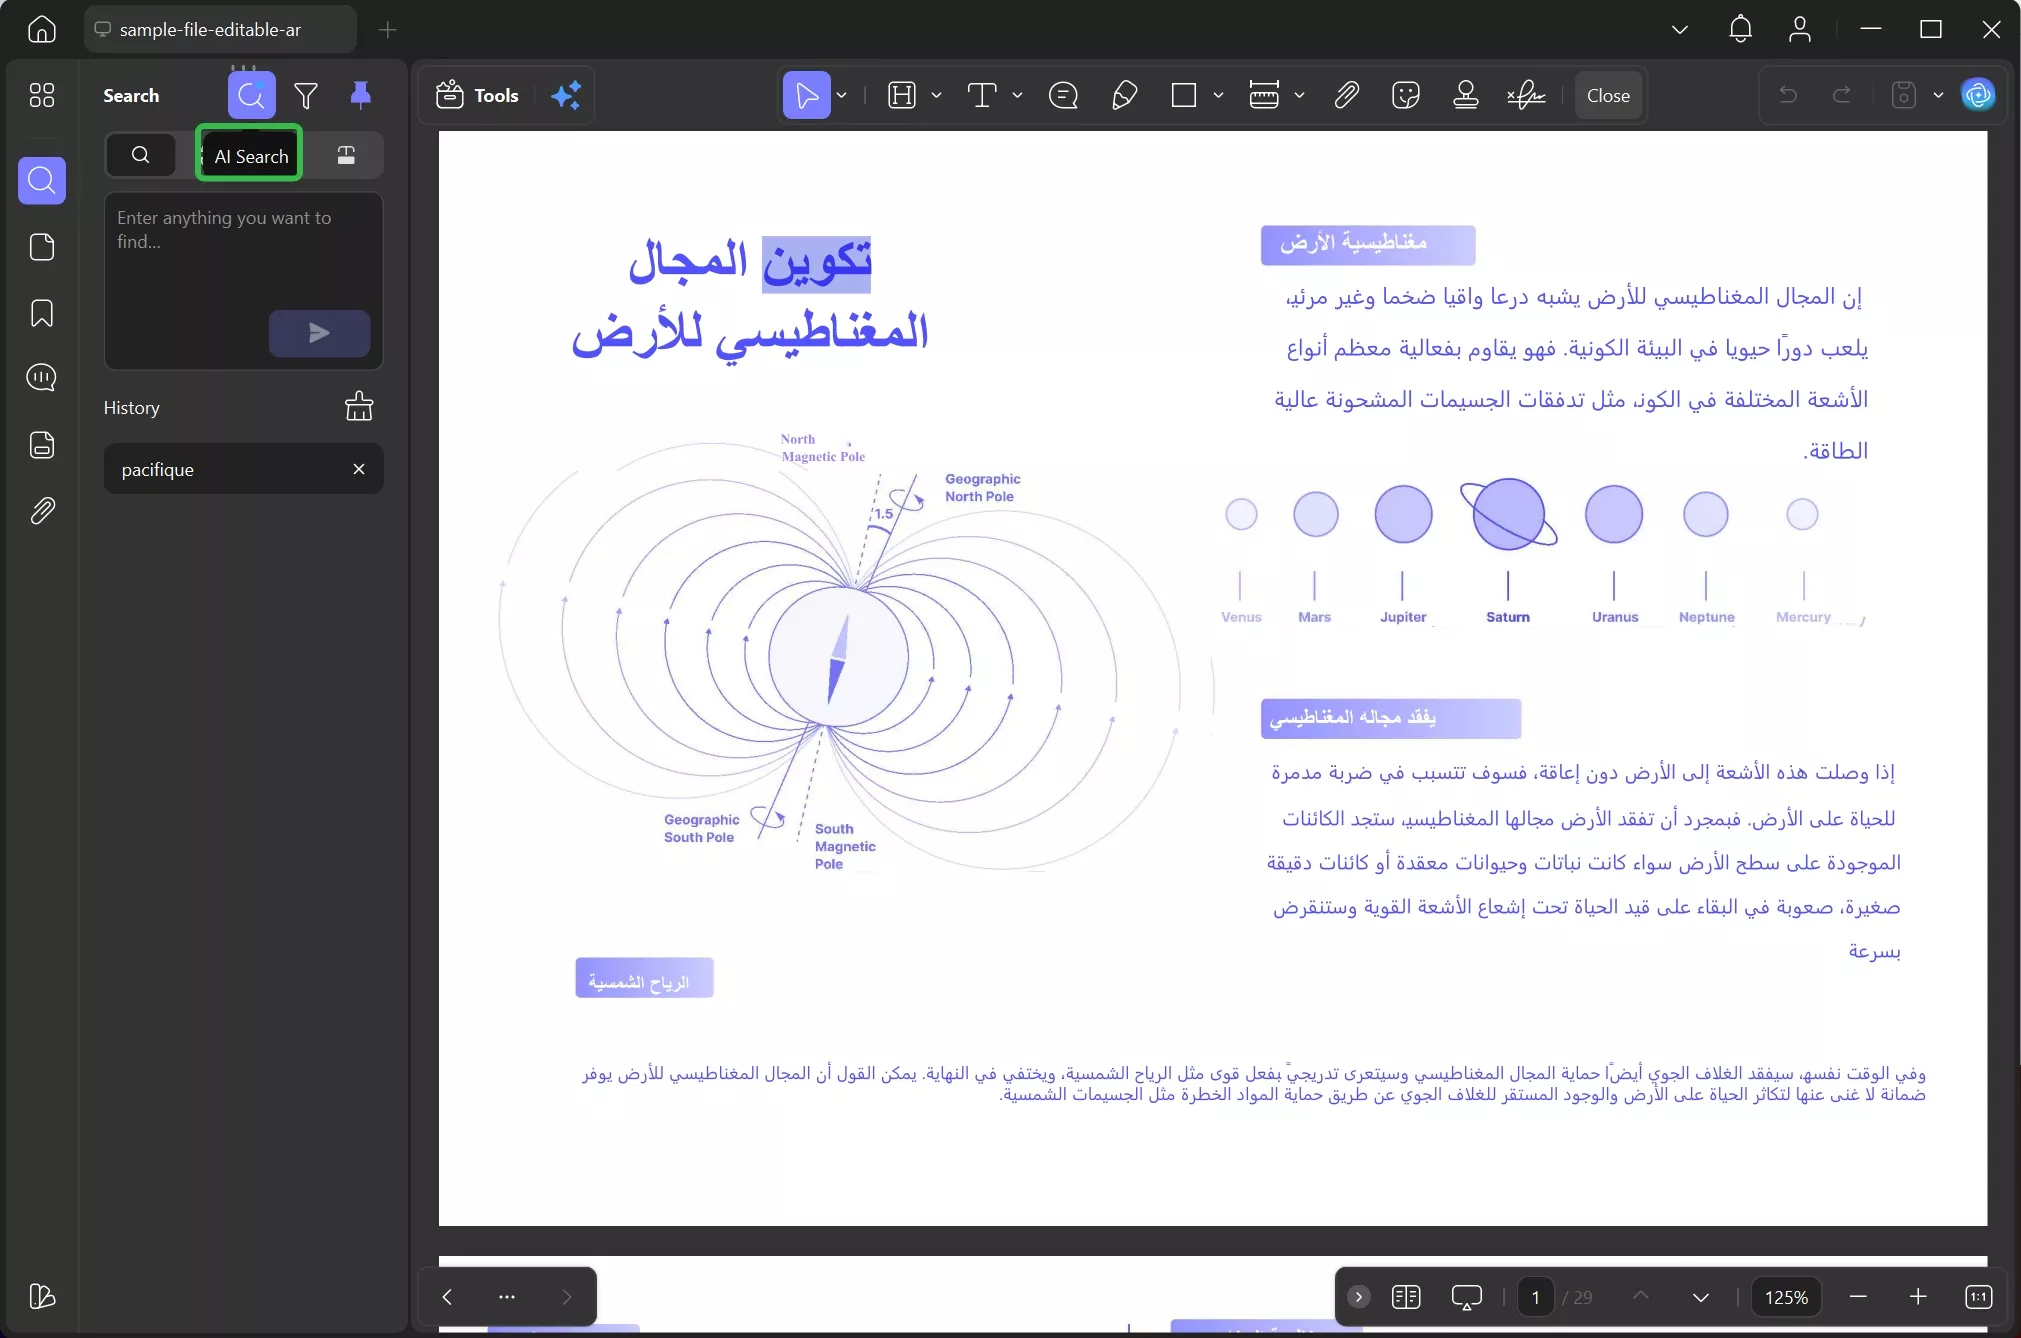
Task: Click the Close button in toolbar
Action: click(1606, 95)
